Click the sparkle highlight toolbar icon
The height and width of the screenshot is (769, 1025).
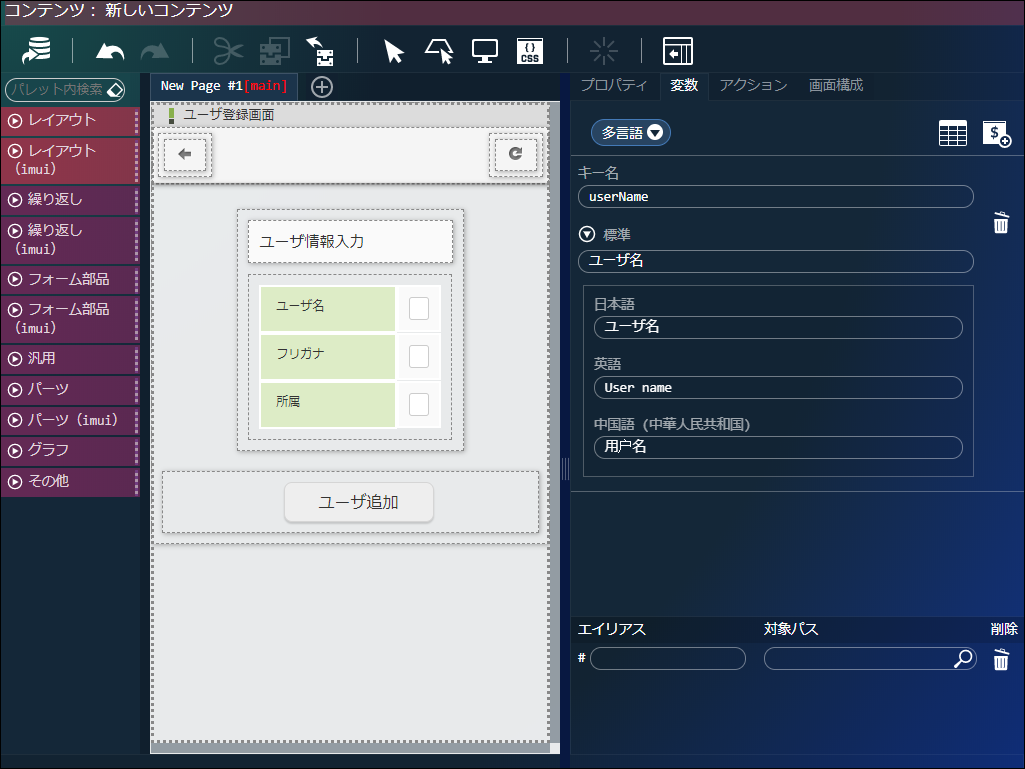(x=603, y=51)
